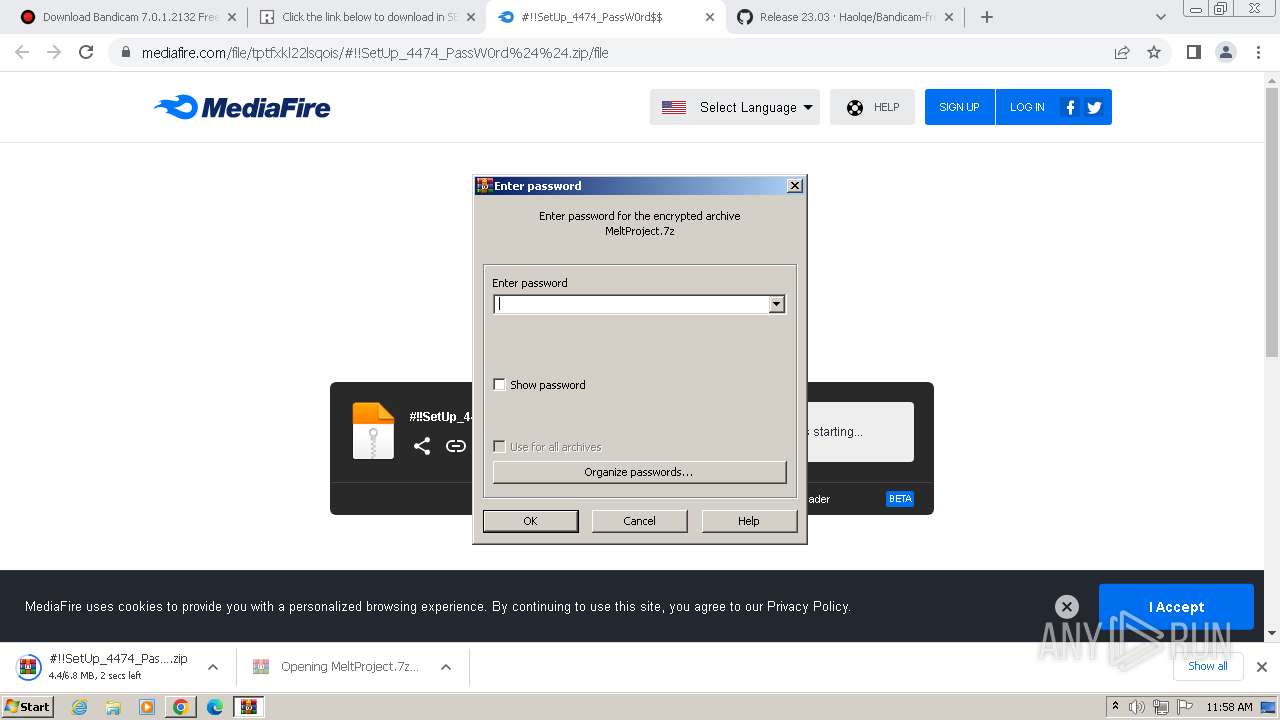Click the HELP button on MediaFire

(x=872, y=107)
